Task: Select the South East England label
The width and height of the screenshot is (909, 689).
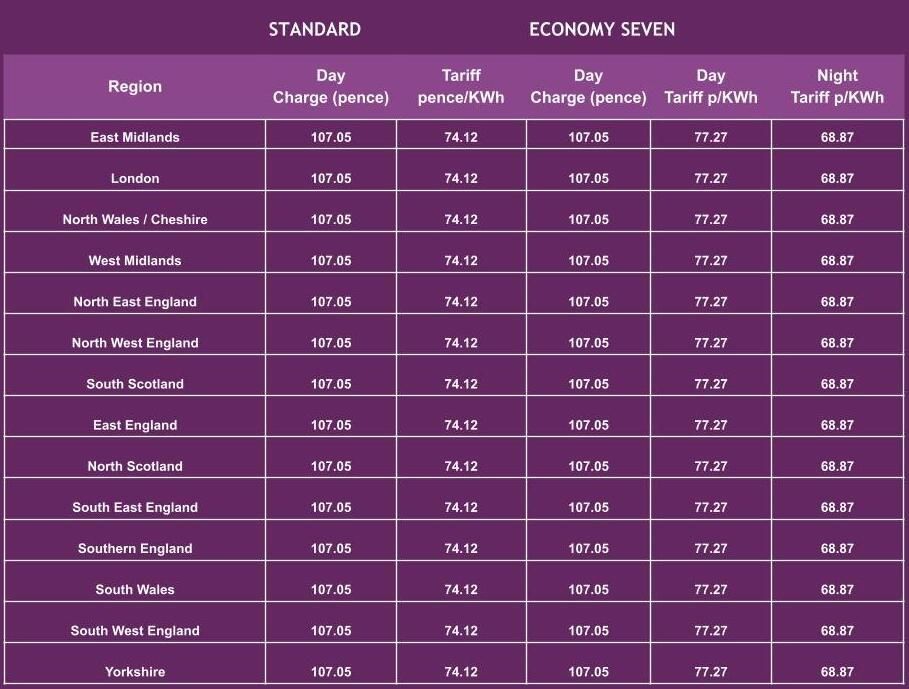Action: tap(135, 507)
